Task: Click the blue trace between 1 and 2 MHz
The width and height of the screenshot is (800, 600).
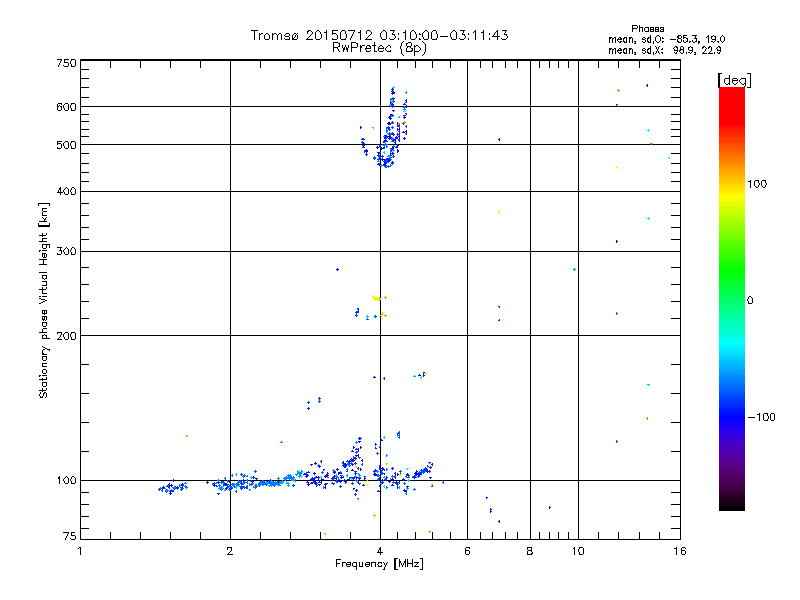Action: [x=173, y=488]
